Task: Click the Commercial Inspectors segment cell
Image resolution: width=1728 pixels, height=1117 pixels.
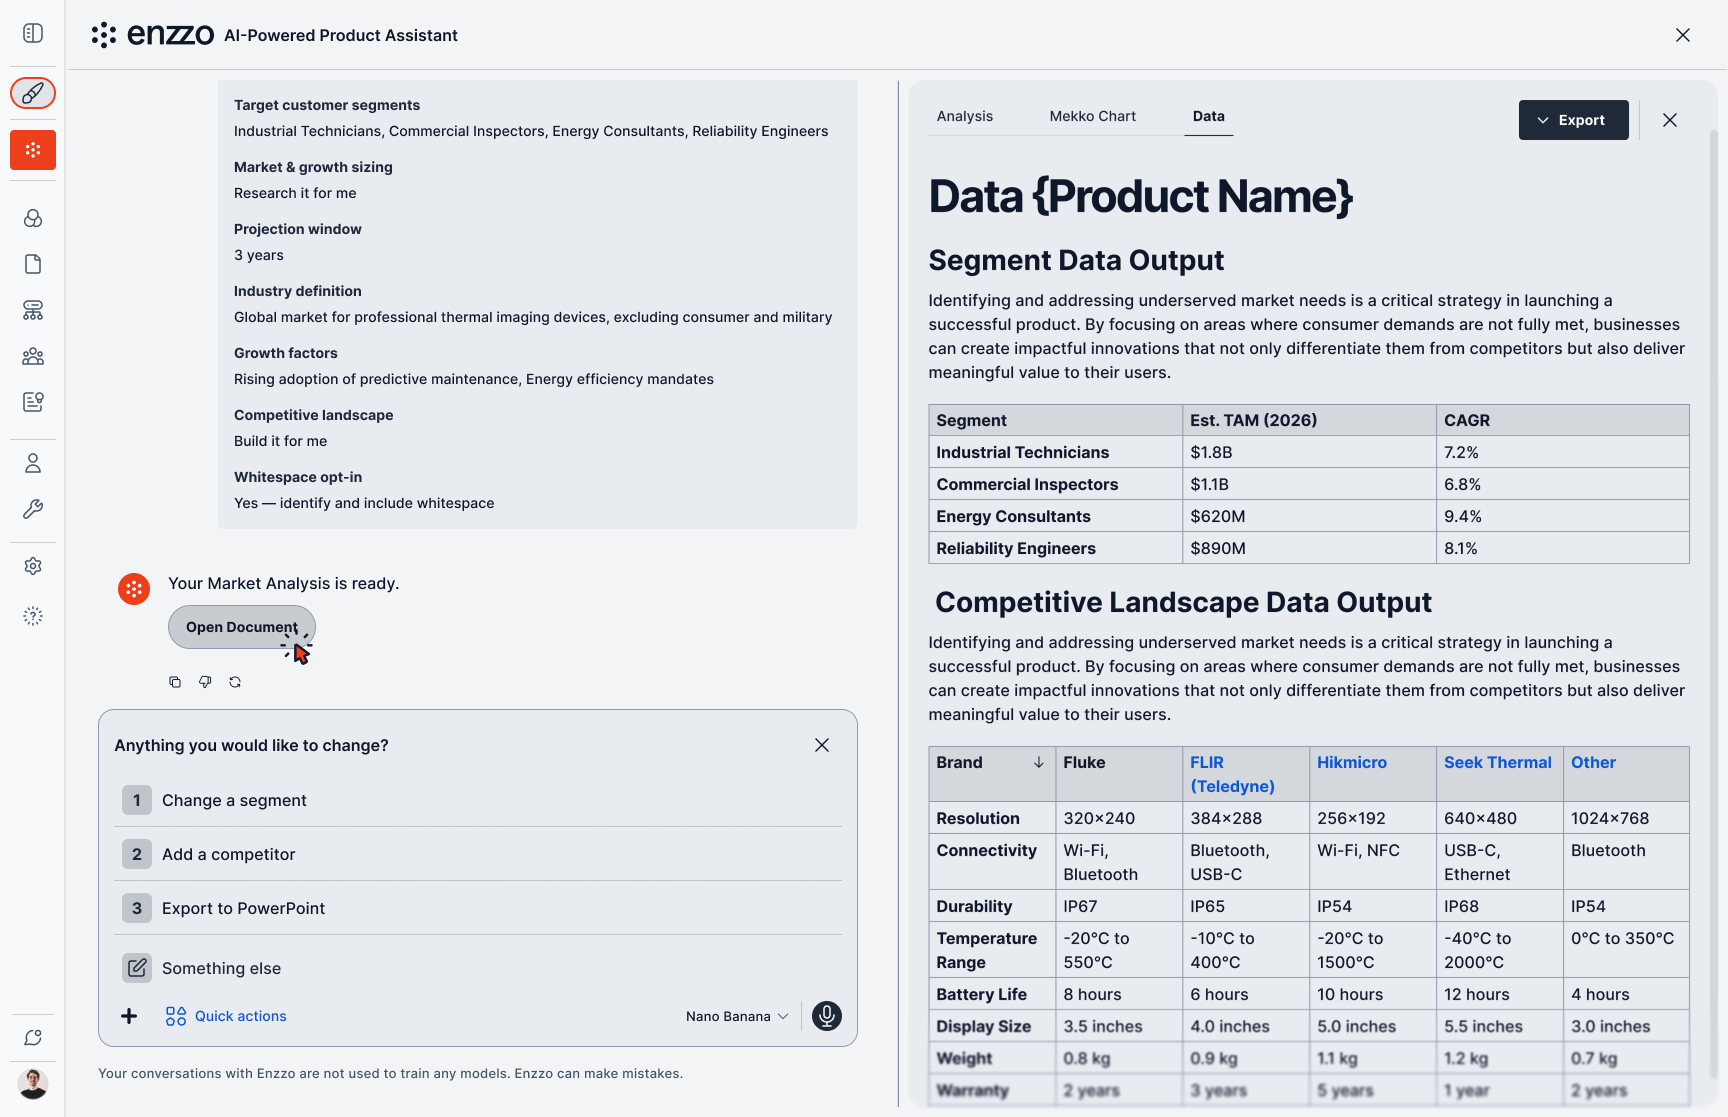Action: (1055, 484)
